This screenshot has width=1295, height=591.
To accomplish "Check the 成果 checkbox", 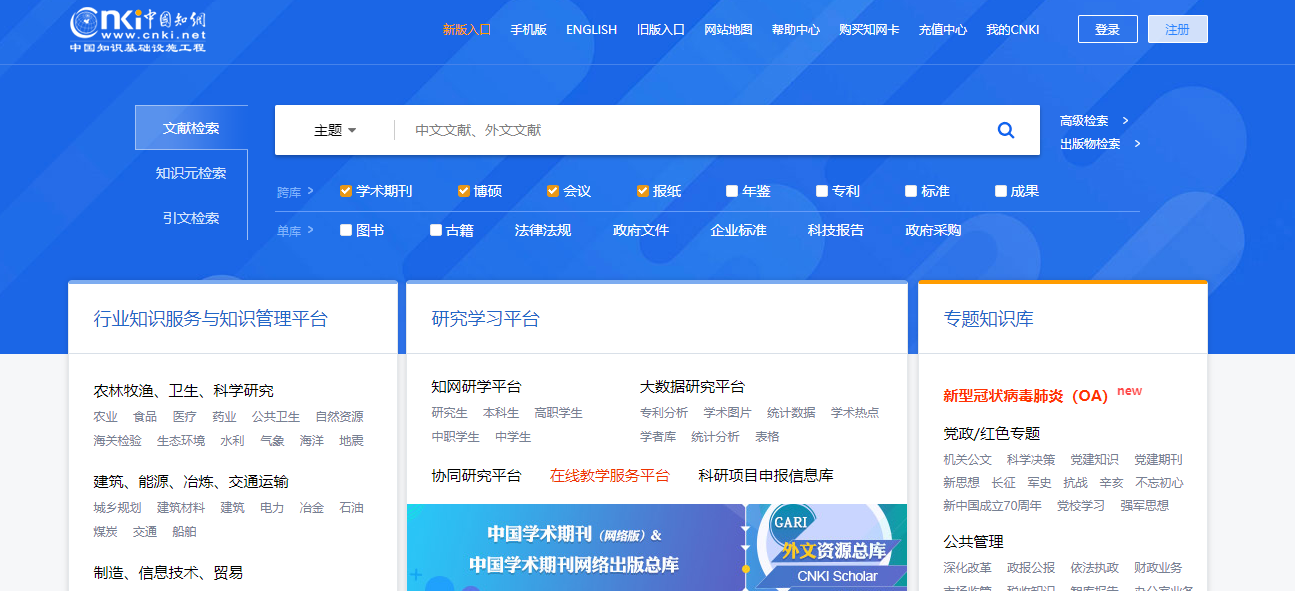I will [1001, 191].
